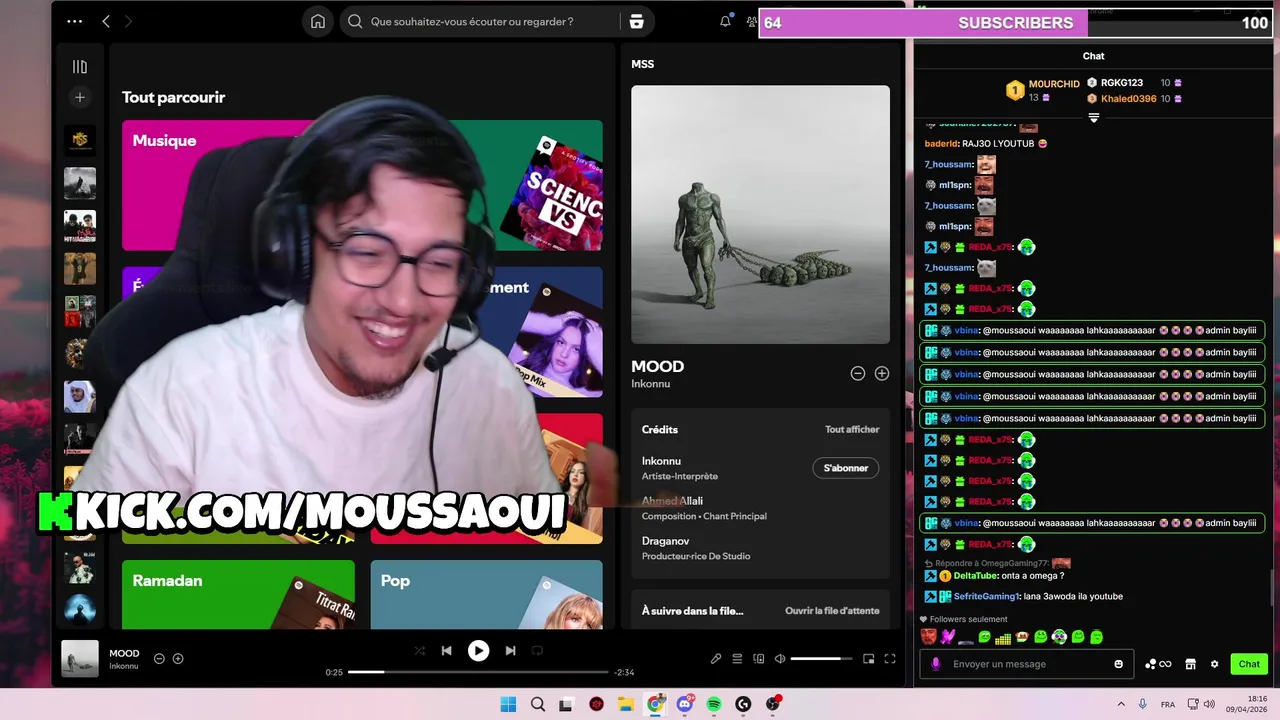This screenshot has height=720, width=1280.
Task: Click the Envoyer un message field
Action: click(x=1025, y=664)
